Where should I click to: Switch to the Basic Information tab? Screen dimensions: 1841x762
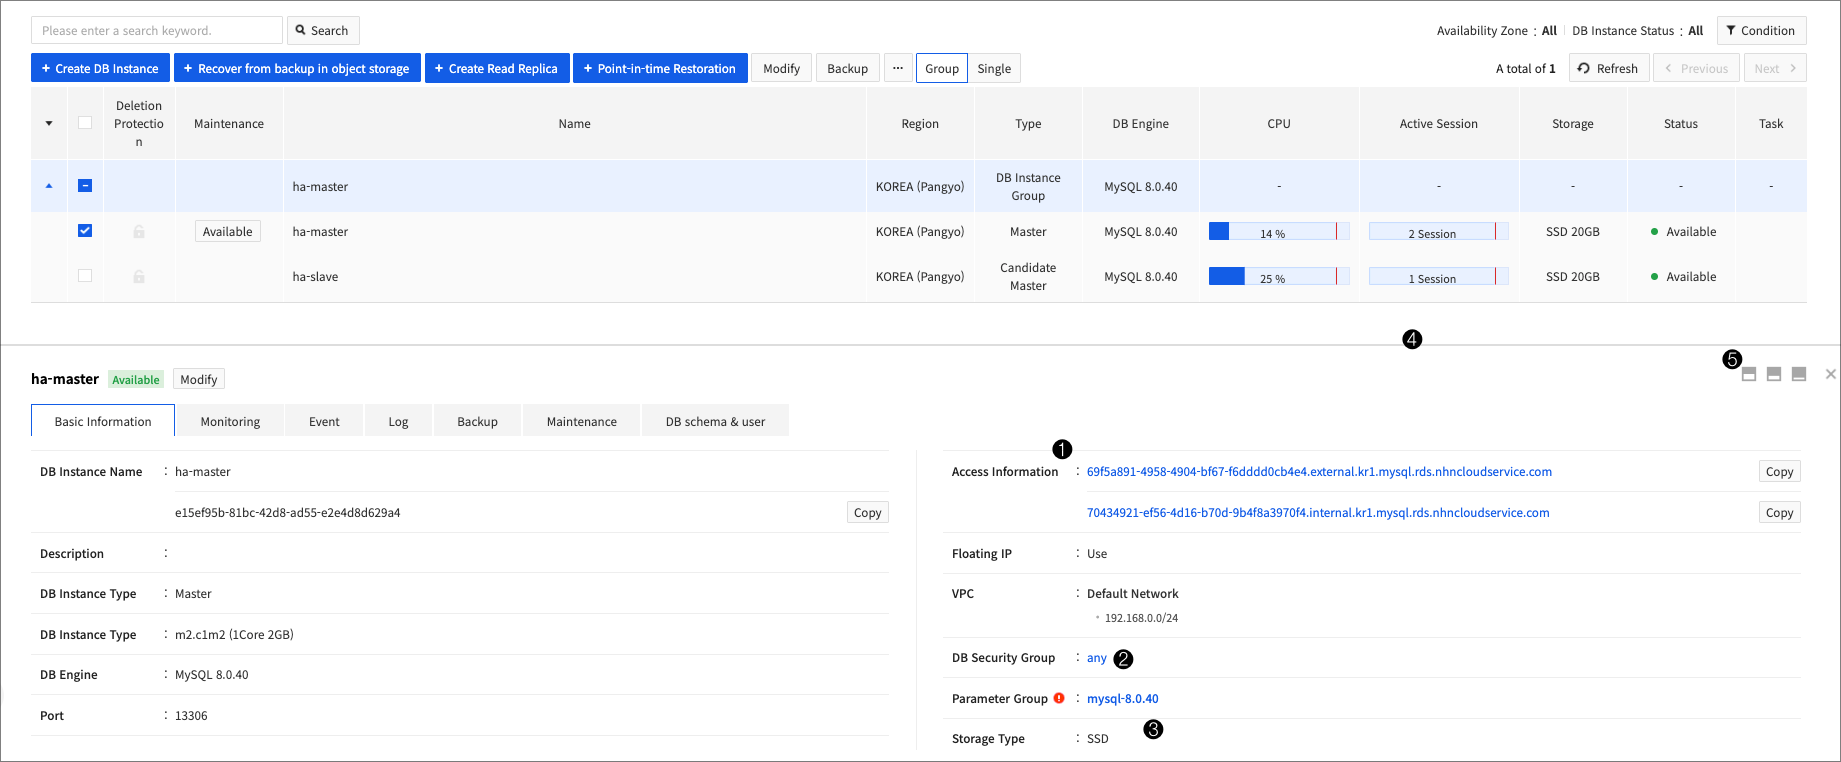[103, 421]
